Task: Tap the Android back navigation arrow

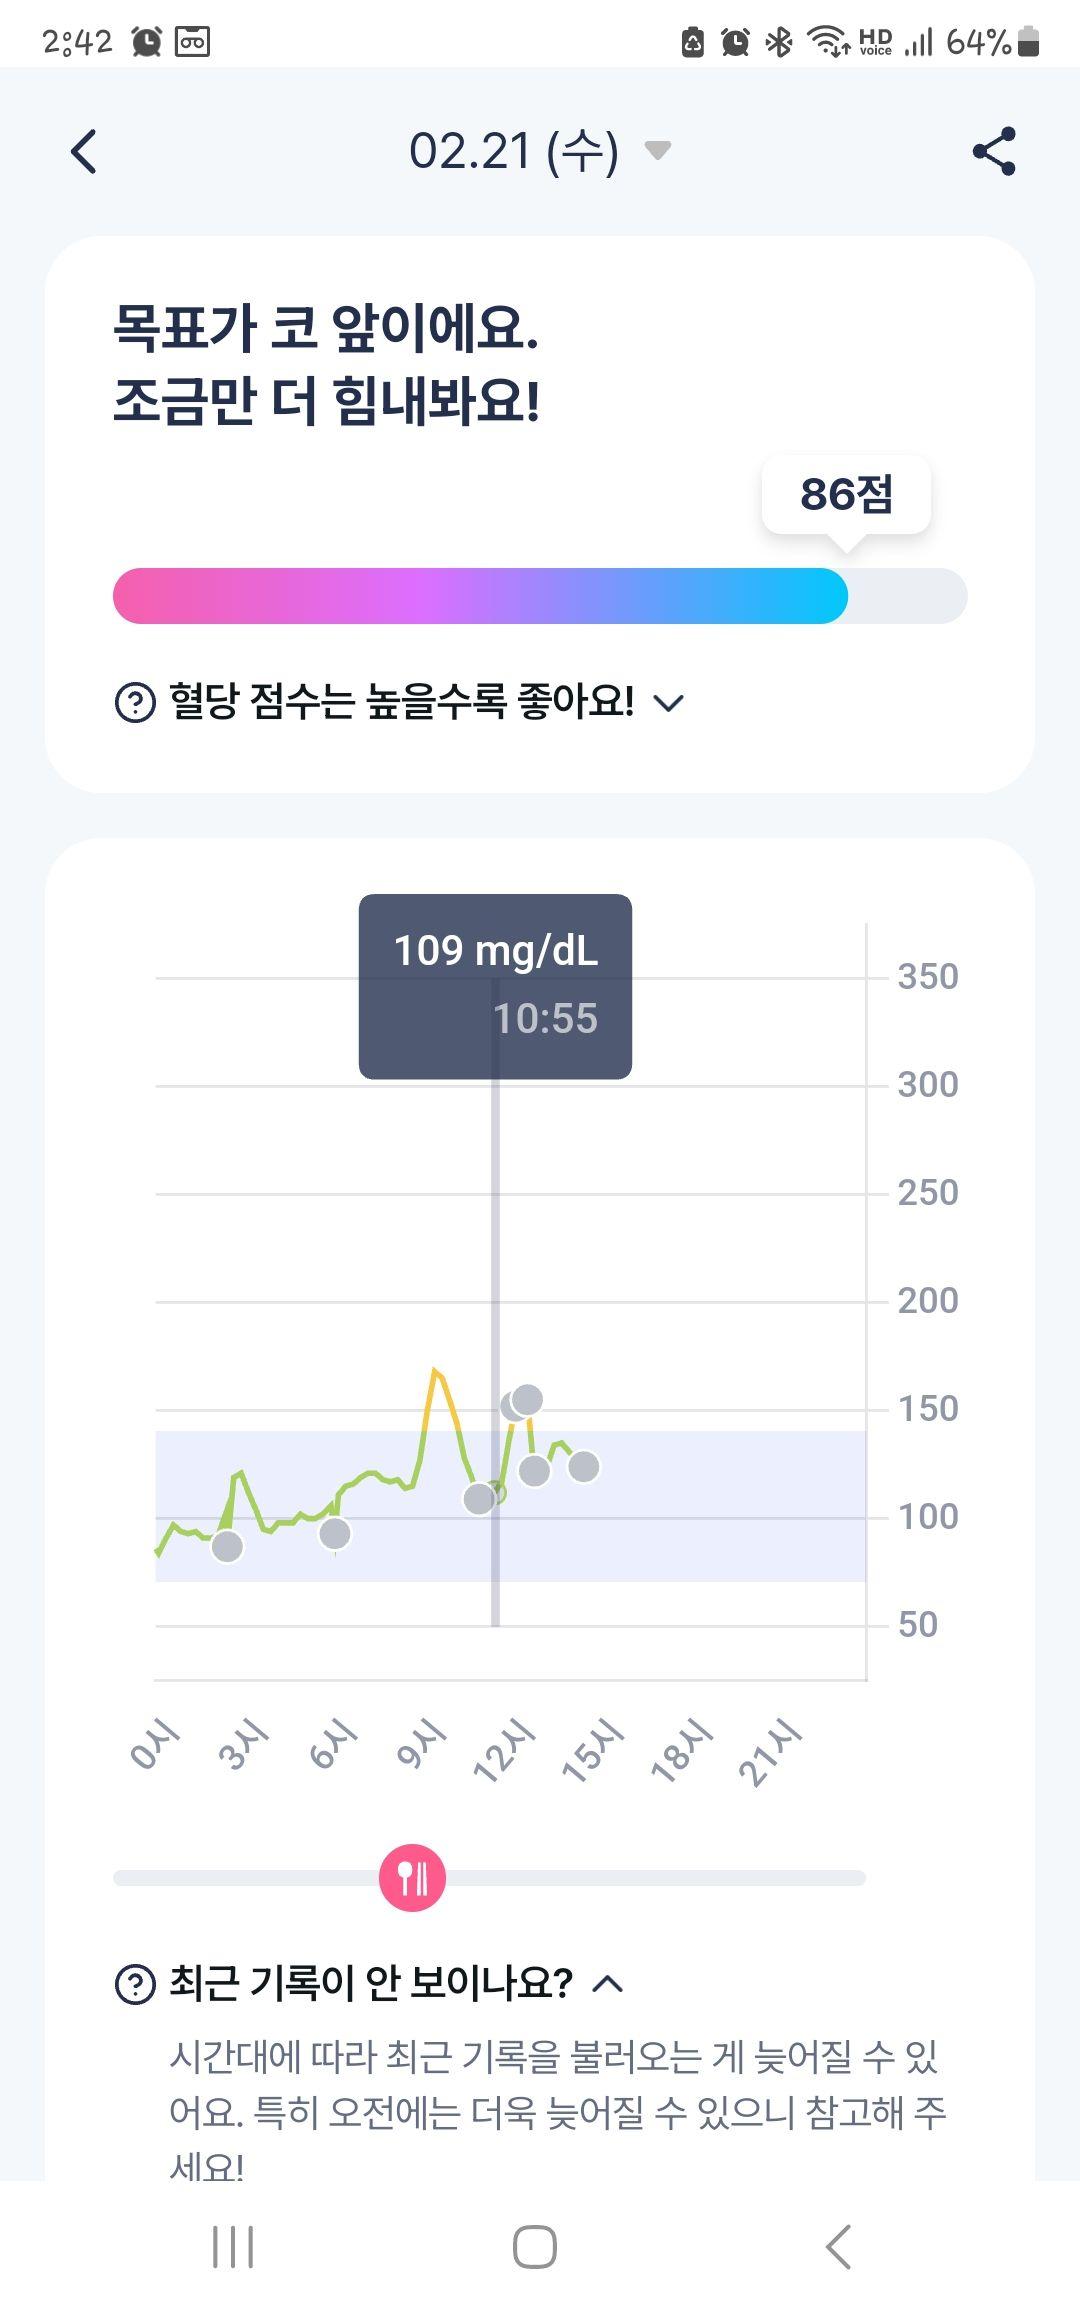Action: tap(838, 2247)
